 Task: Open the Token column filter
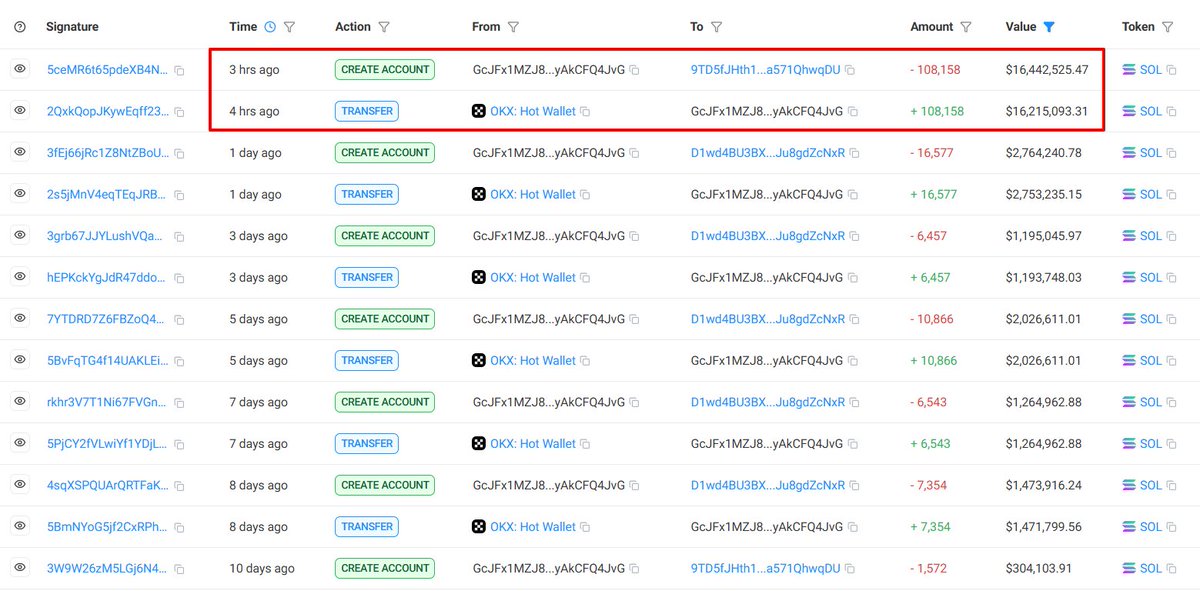click(x=1167, y=27)
